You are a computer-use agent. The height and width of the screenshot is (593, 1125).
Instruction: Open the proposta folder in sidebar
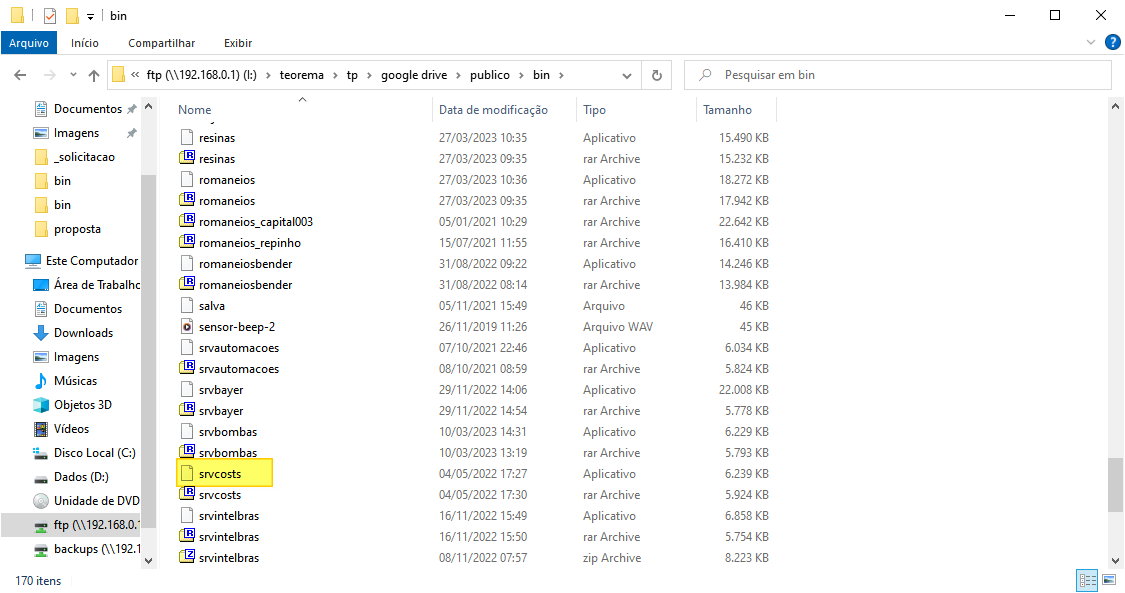coord(77,229)
